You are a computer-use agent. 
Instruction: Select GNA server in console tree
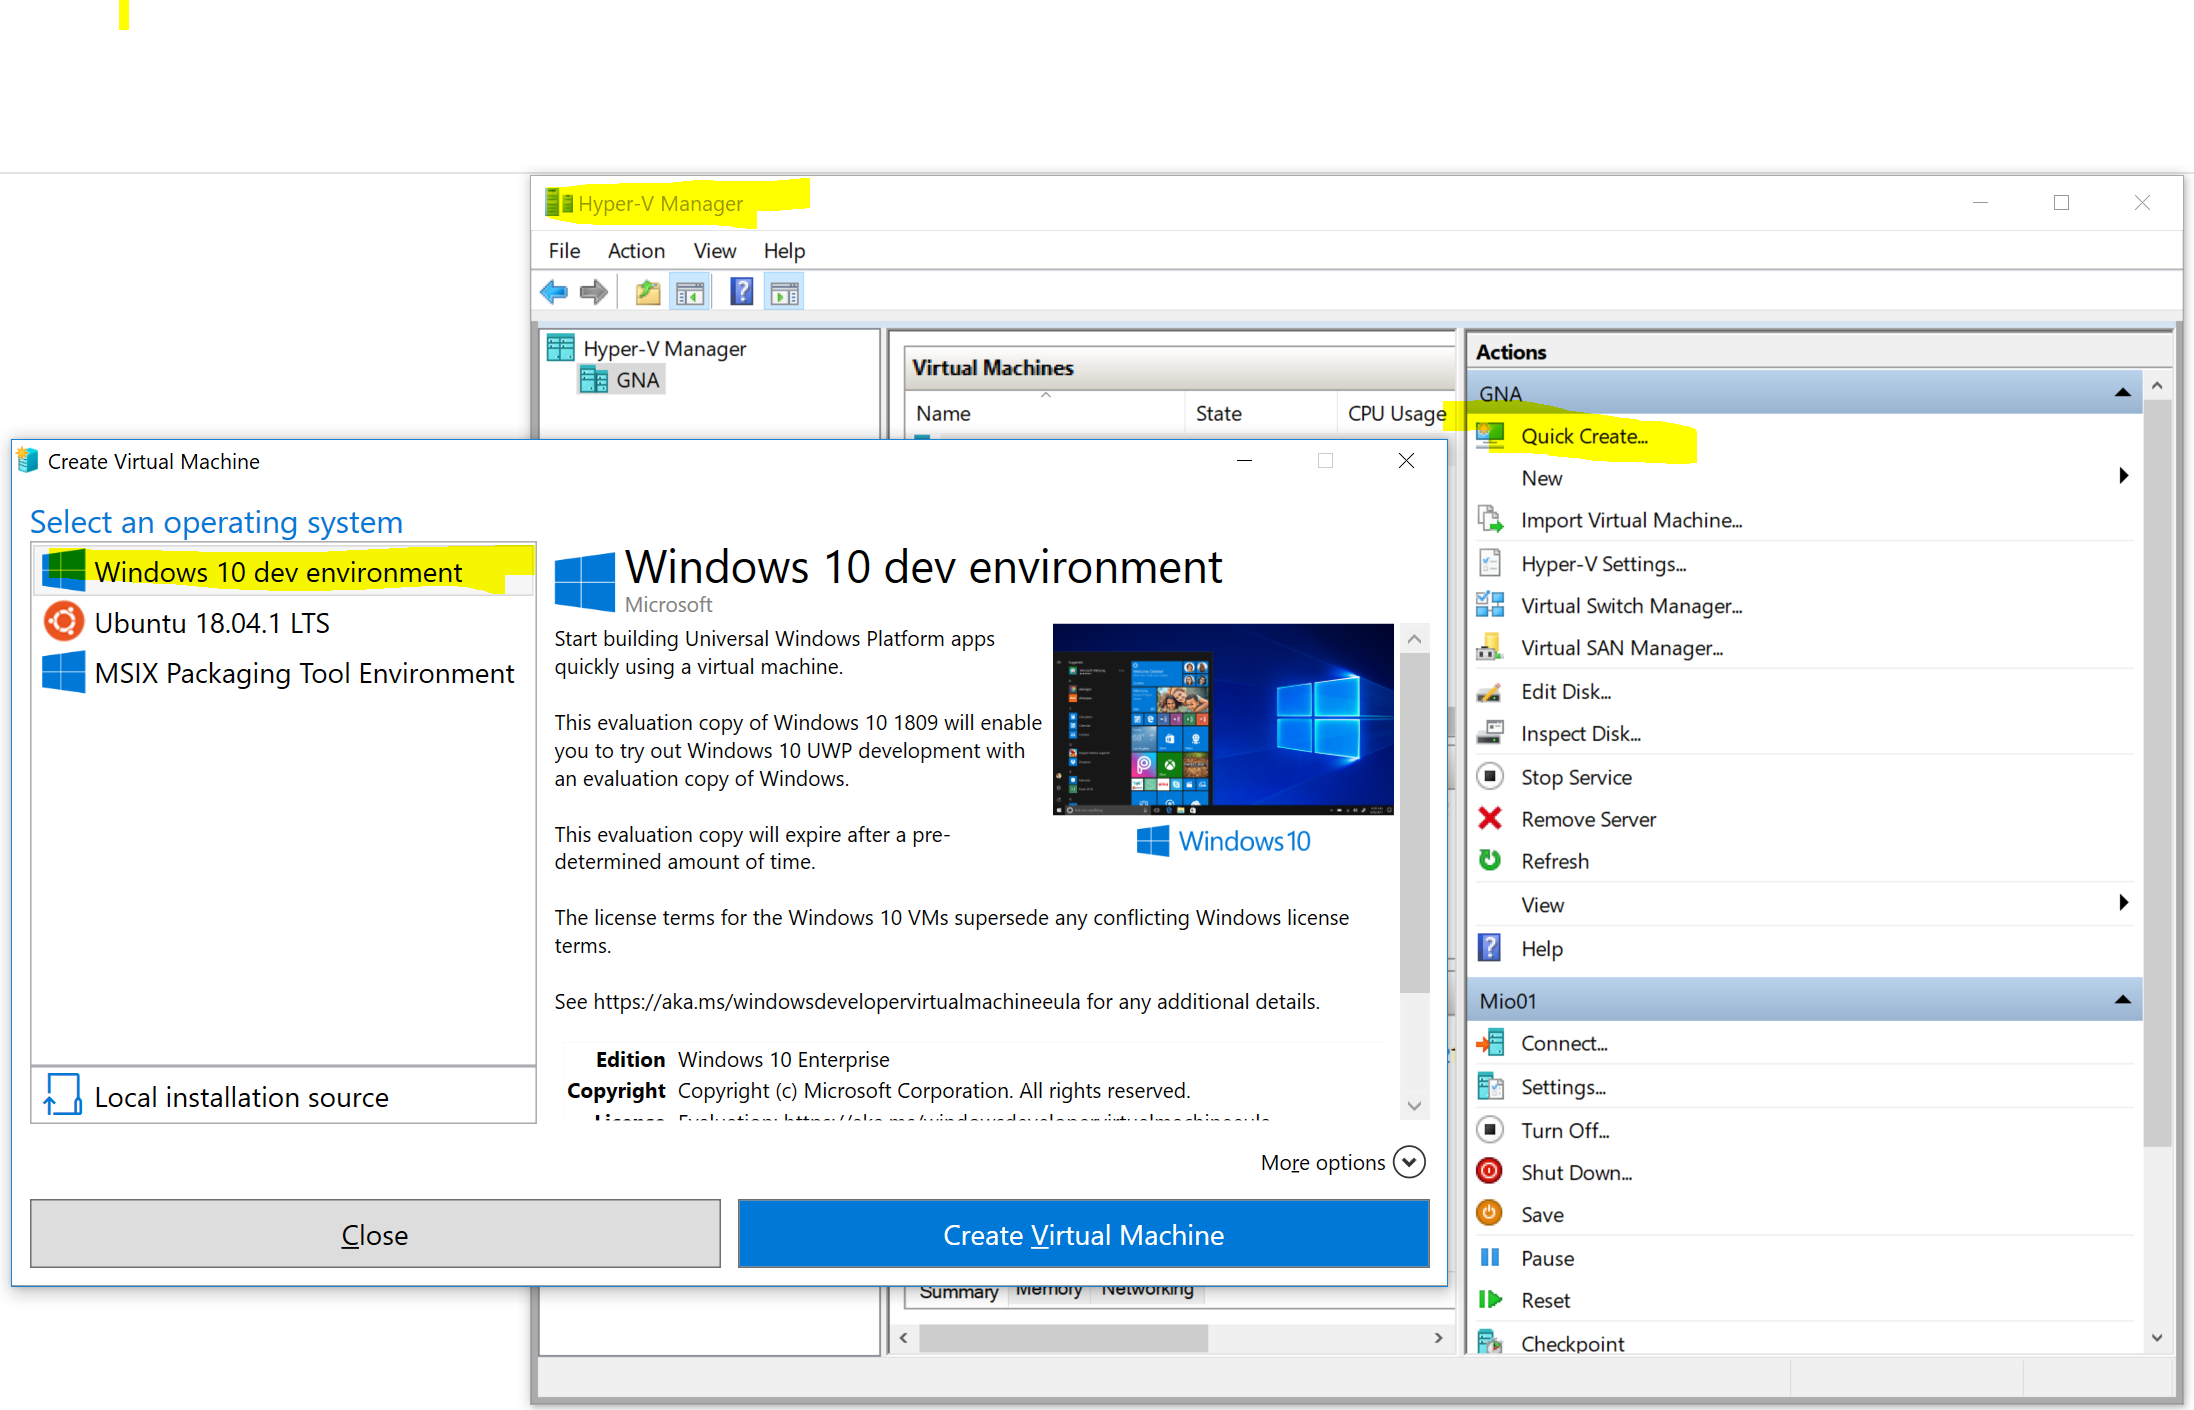click(637, 380)
